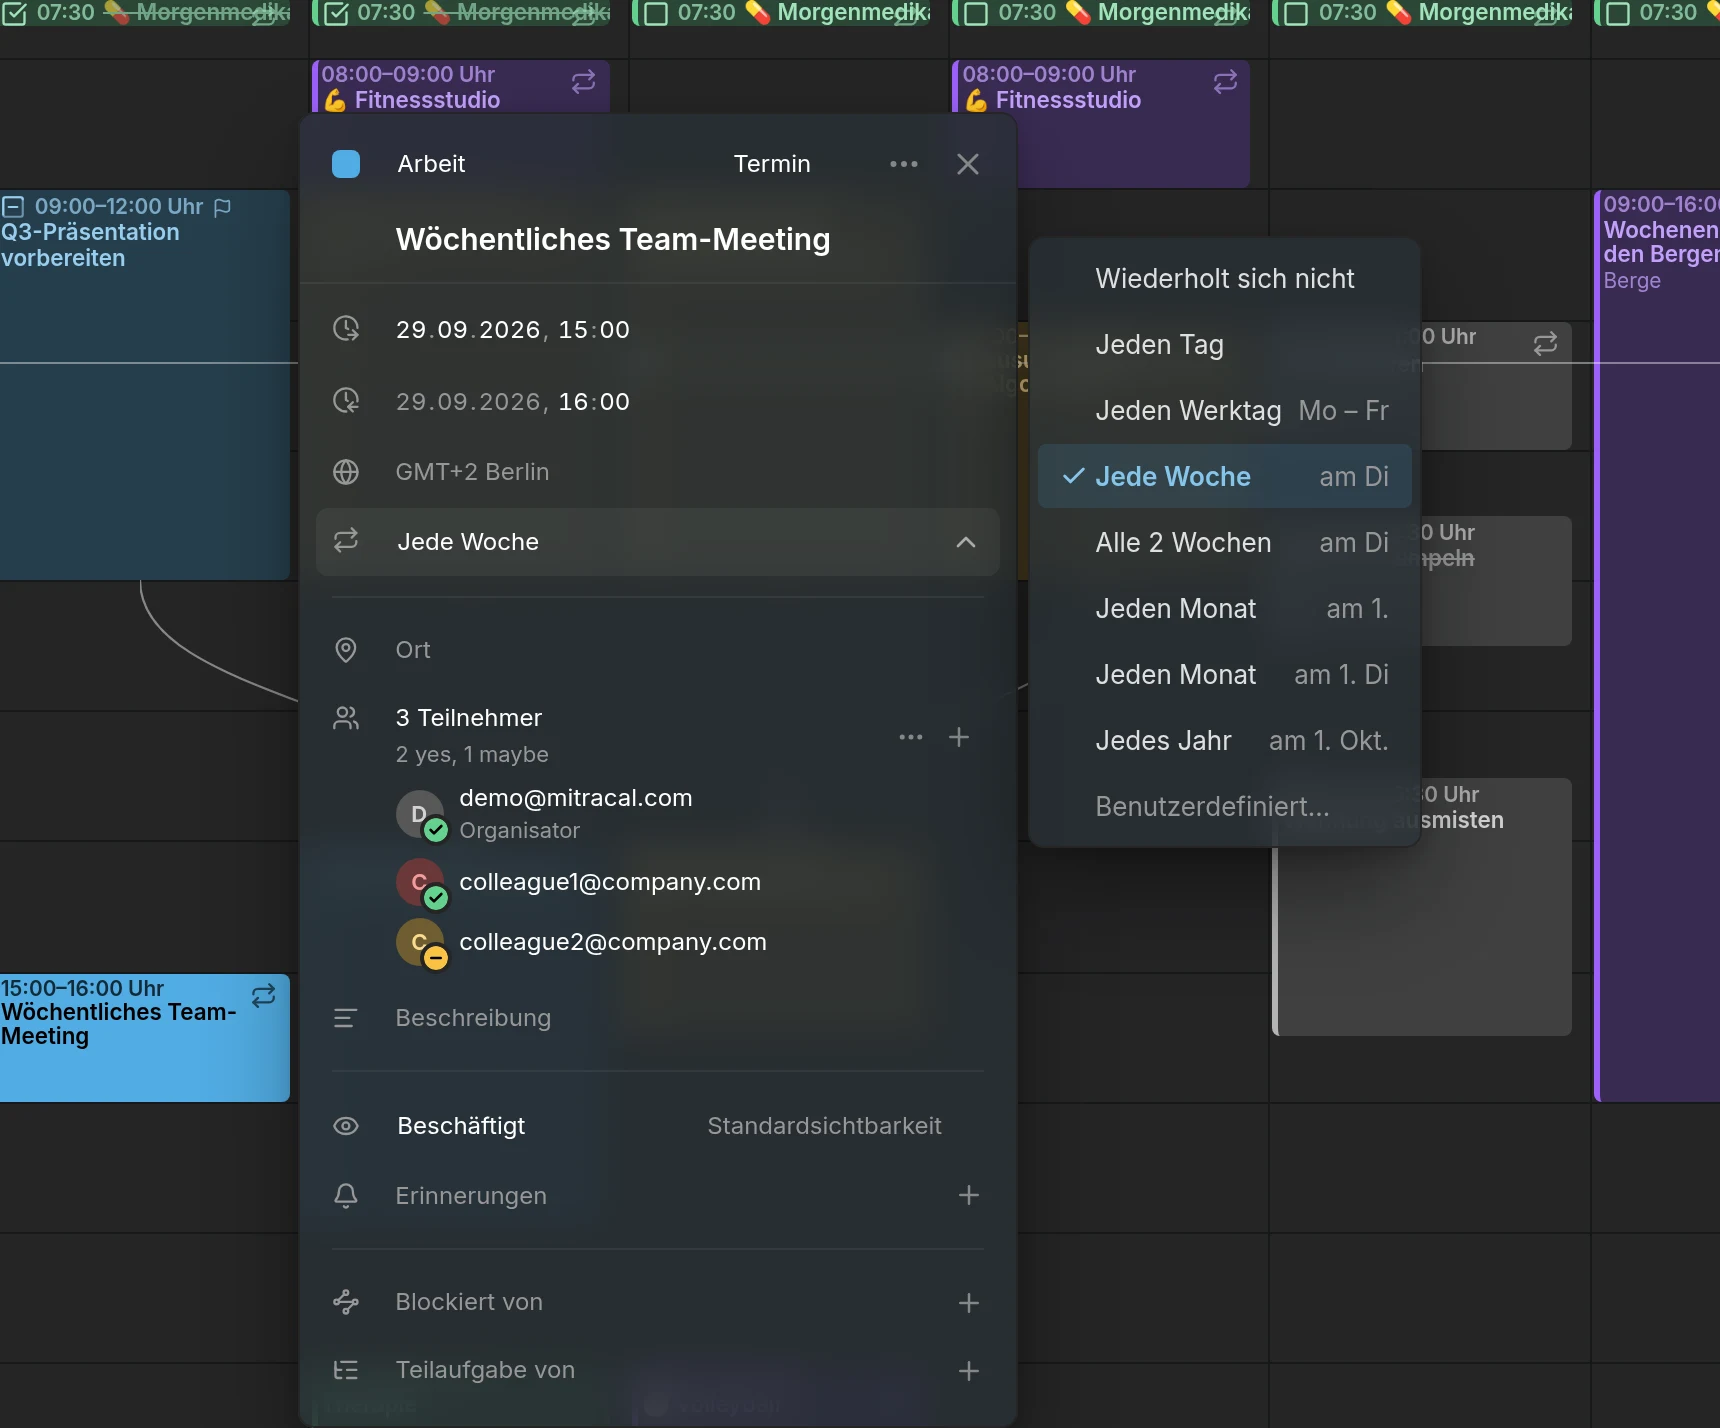Uncheck the first 07:30 Morgenmedikation checkbox
This screenshot has height=1428, width=1720.
click(15, 13)
